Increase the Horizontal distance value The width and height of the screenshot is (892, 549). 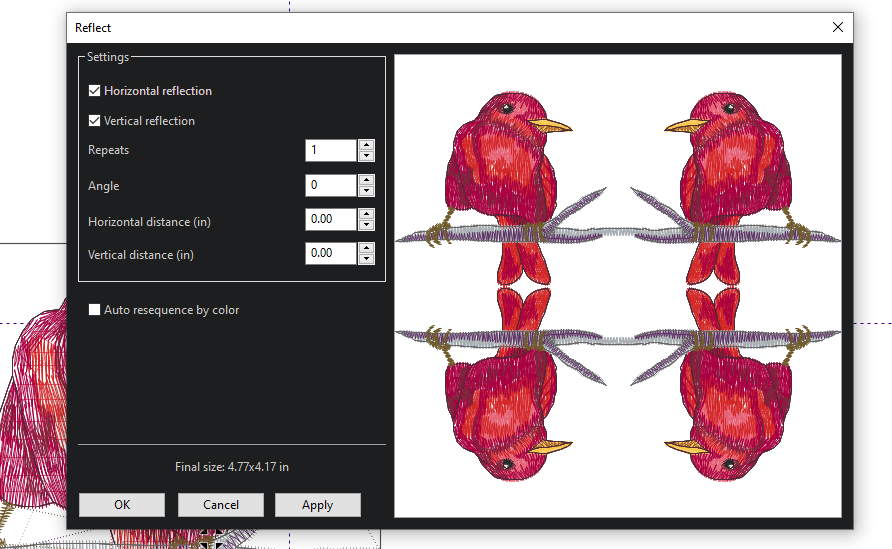click(x=366, y=214)
